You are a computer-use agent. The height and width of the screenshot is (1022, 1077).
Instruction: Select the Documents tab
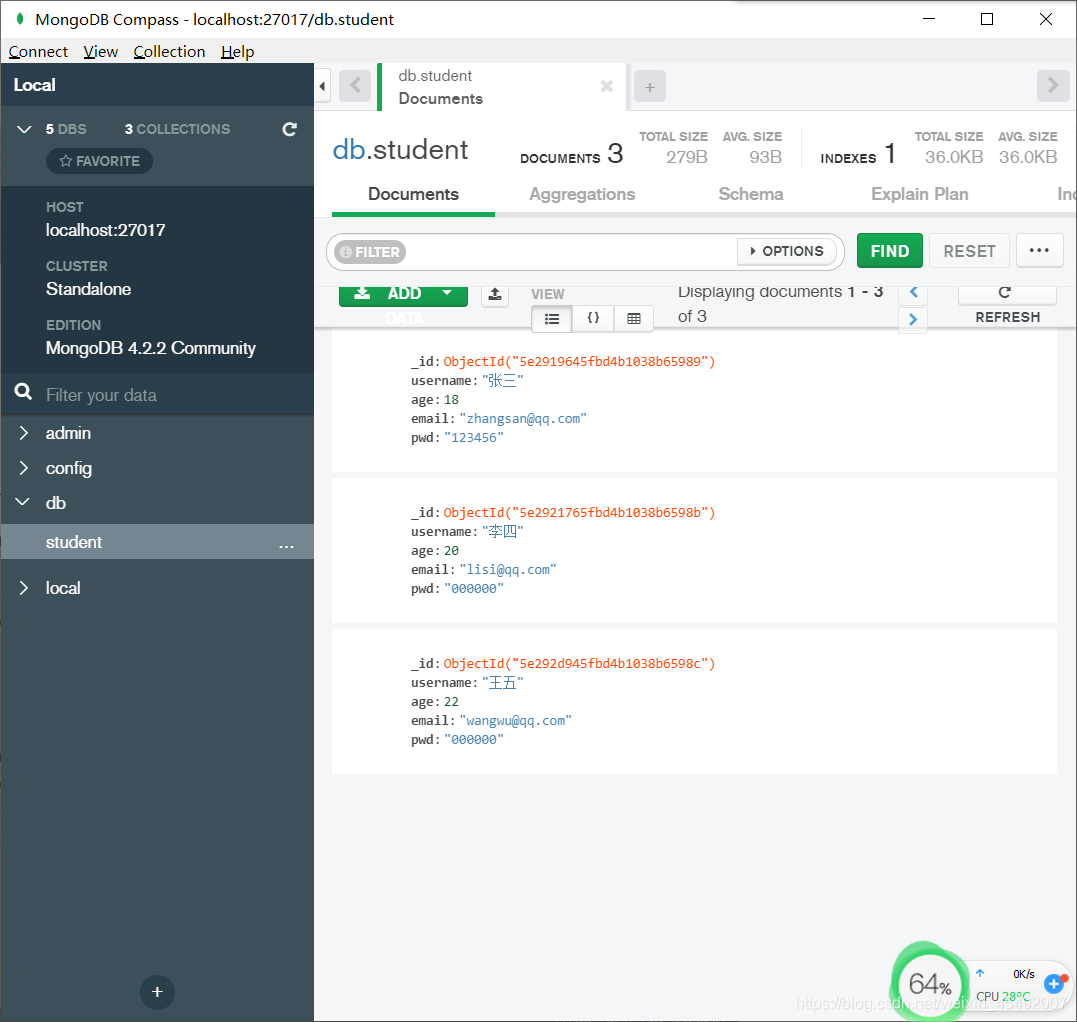413,194
